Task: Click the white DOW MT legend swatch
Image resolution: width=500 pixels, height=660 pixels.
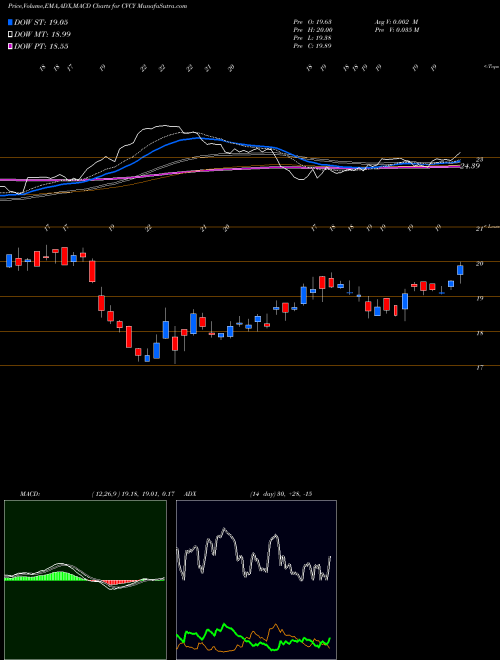Action: coord(11,35)
